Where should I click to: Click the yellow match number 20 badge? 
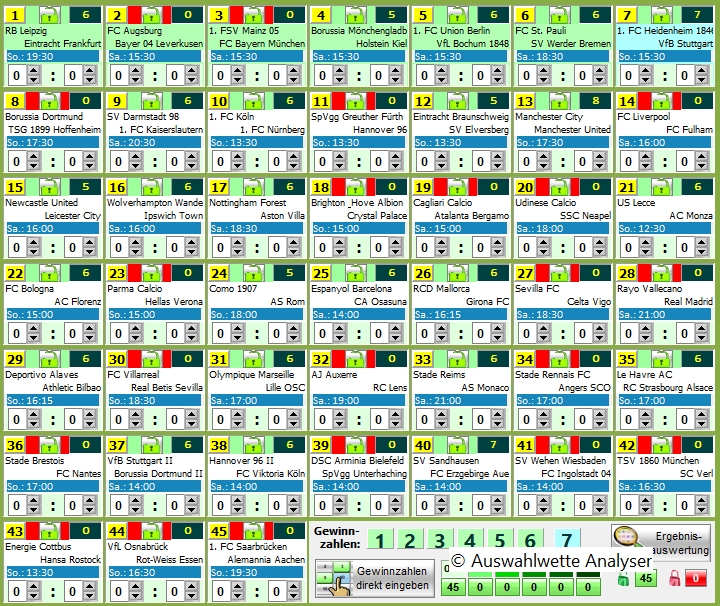[524, 187]
